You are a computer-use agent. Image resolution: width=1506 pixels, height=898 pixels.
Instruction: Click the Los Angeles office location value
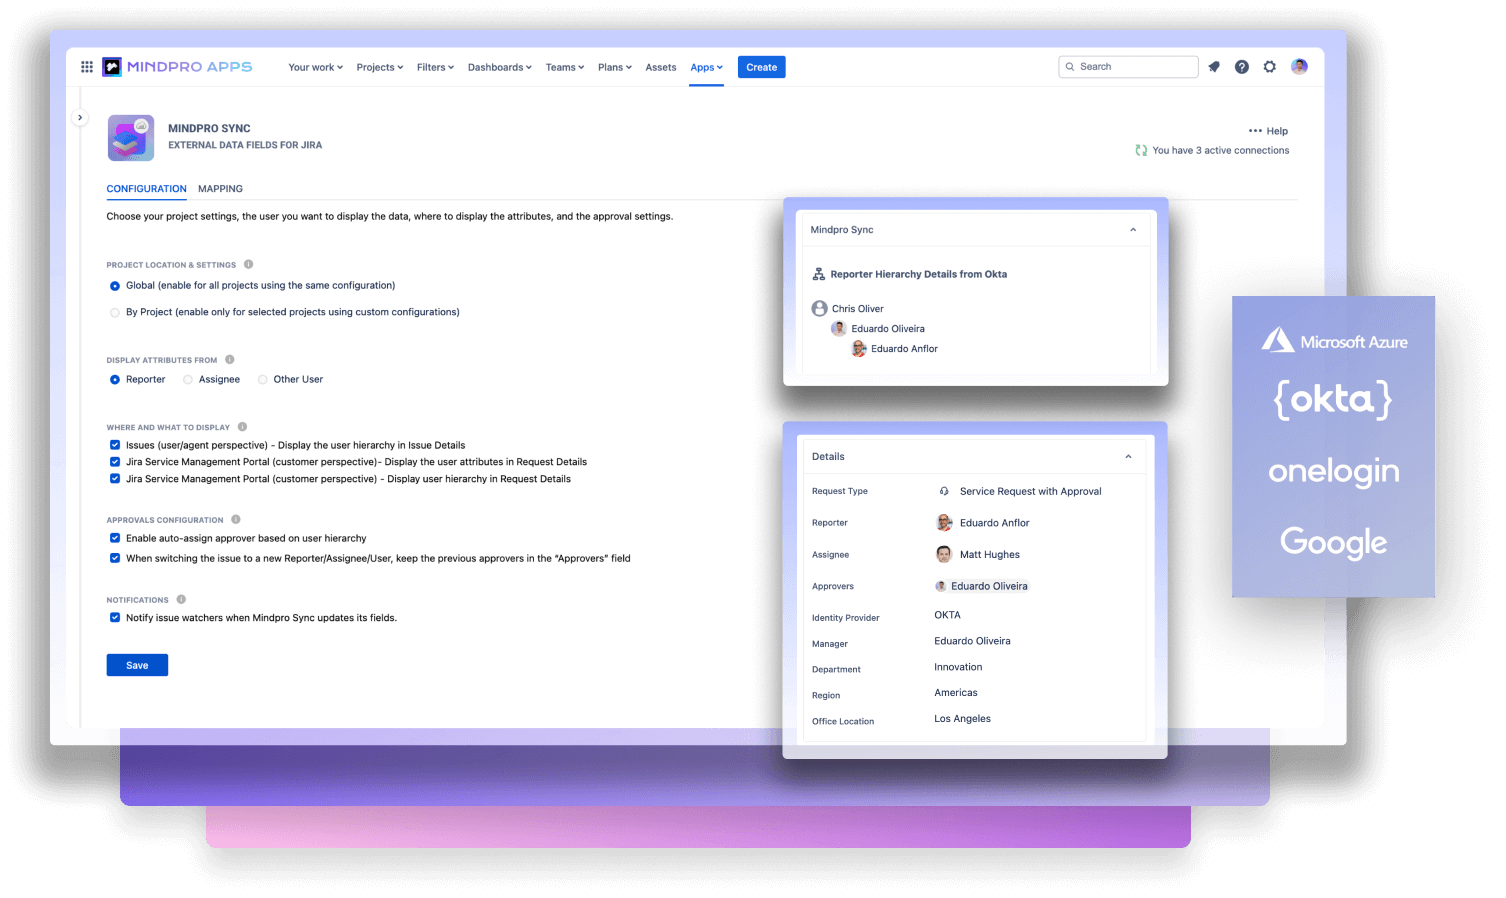pos(963,719)
